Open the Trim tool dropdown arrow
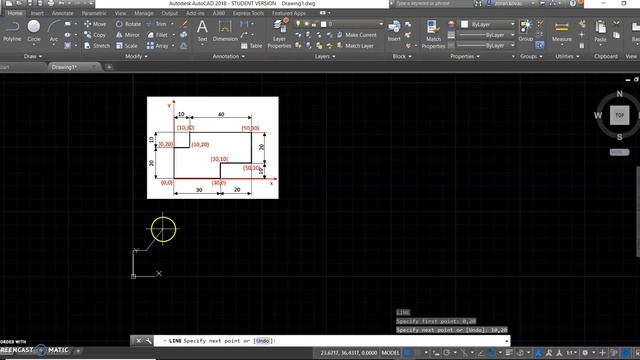 (172, 24)
